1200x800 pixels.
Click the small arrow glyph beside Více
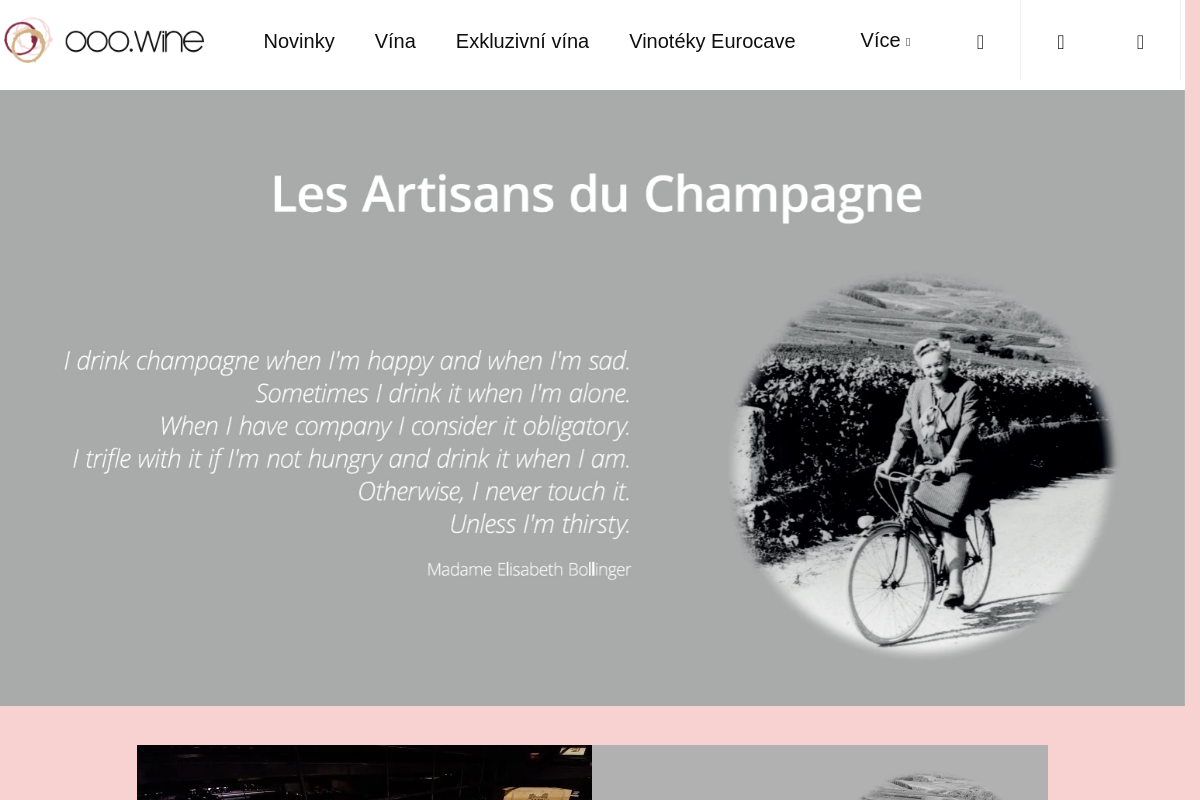pyautogui.click(x=908, y=43)
